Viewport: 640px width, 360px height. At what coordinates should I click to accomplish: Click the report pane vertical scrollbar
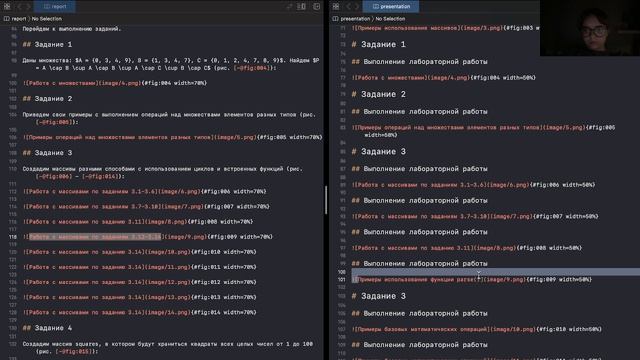tap(326, 200)
